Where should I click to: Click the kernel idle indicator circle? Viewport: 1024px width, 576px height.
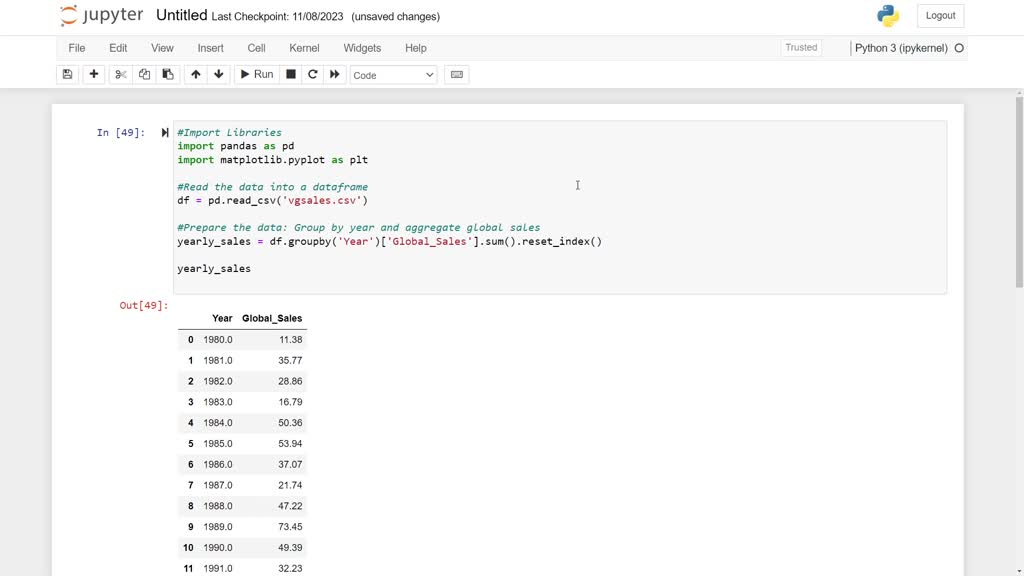[959, 48]
